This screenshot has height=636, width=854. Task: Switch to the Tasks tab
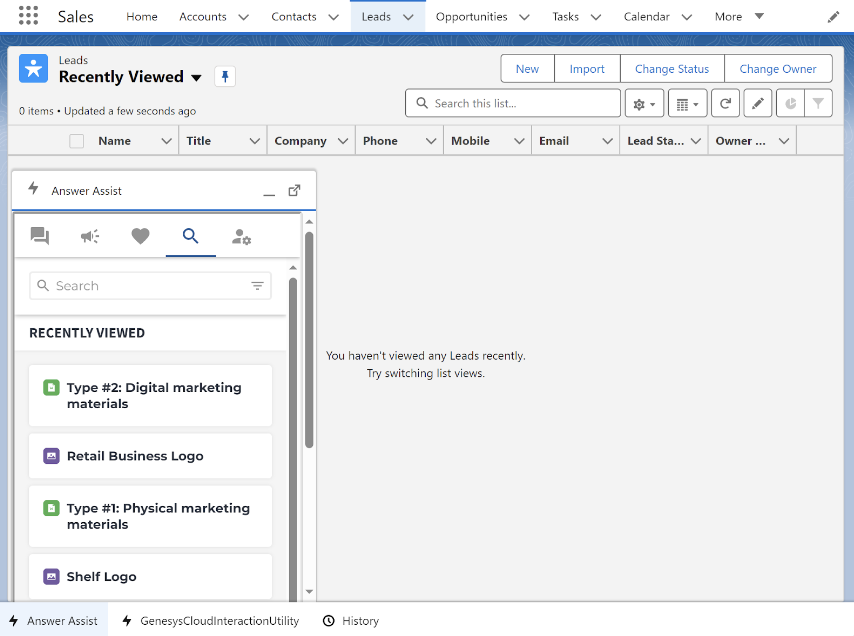point(565,17)
